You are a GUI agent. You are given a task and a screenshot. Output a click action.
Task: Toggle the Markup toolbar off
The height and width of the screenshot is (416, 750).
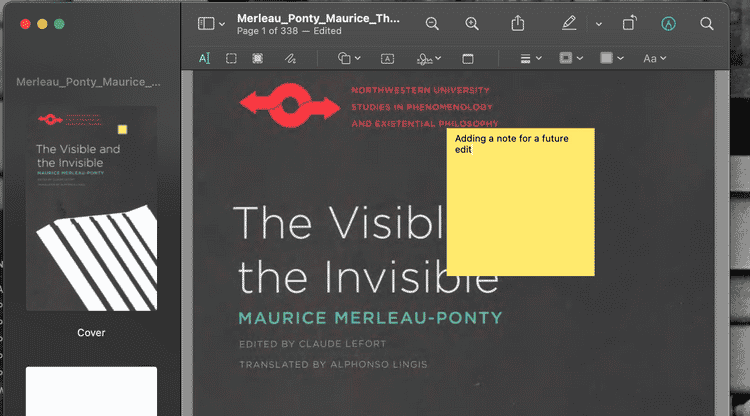668,23
